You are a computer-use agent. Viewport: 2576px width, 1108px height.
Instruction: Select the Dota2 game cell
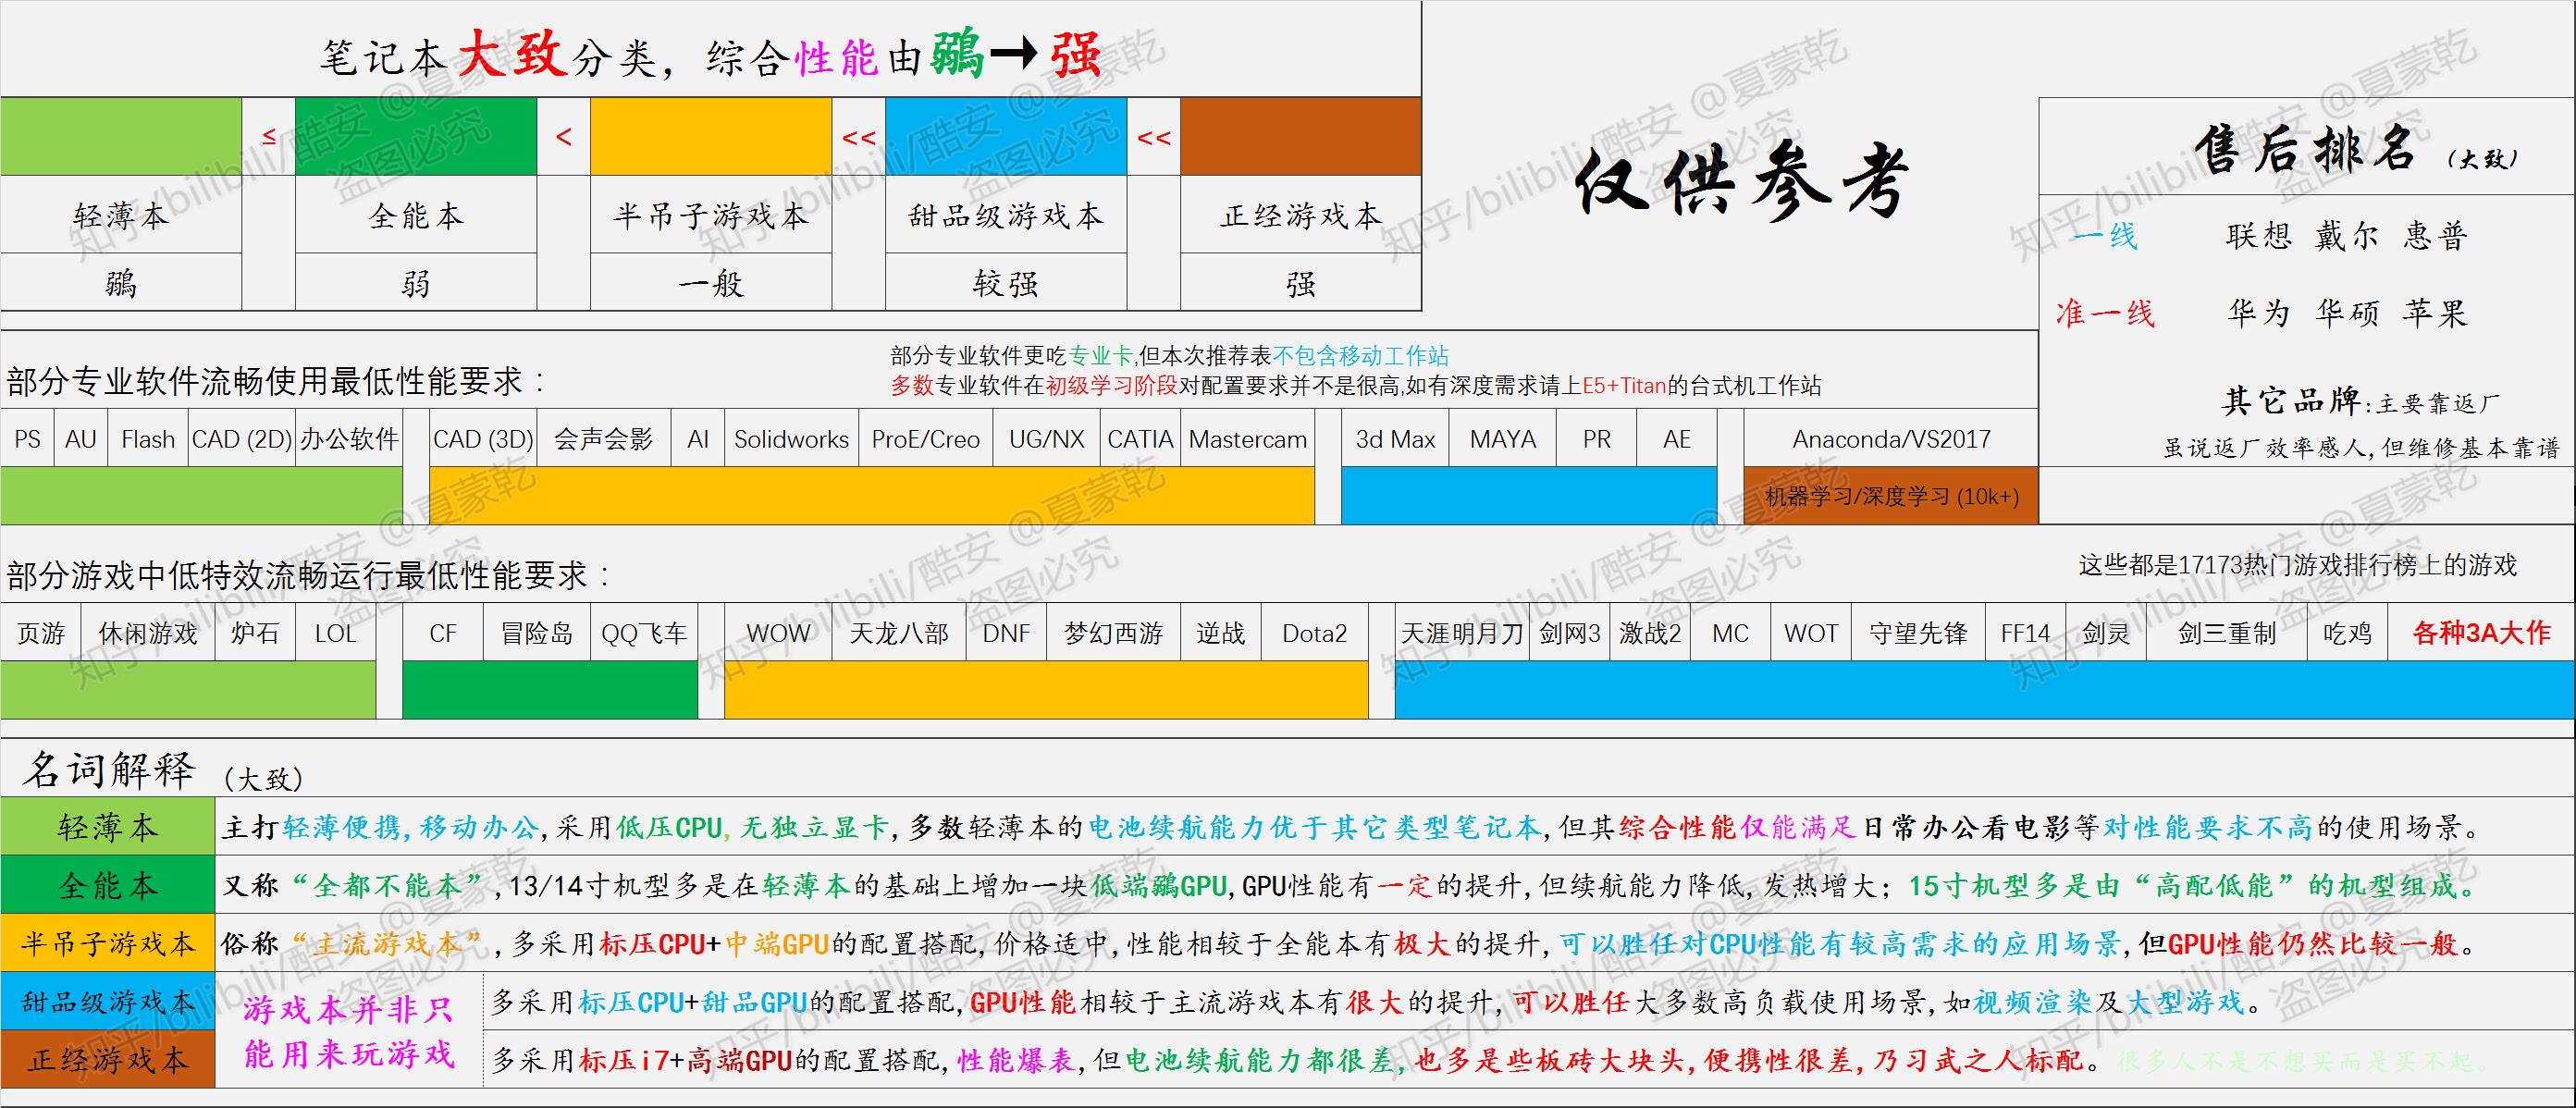1314,632
